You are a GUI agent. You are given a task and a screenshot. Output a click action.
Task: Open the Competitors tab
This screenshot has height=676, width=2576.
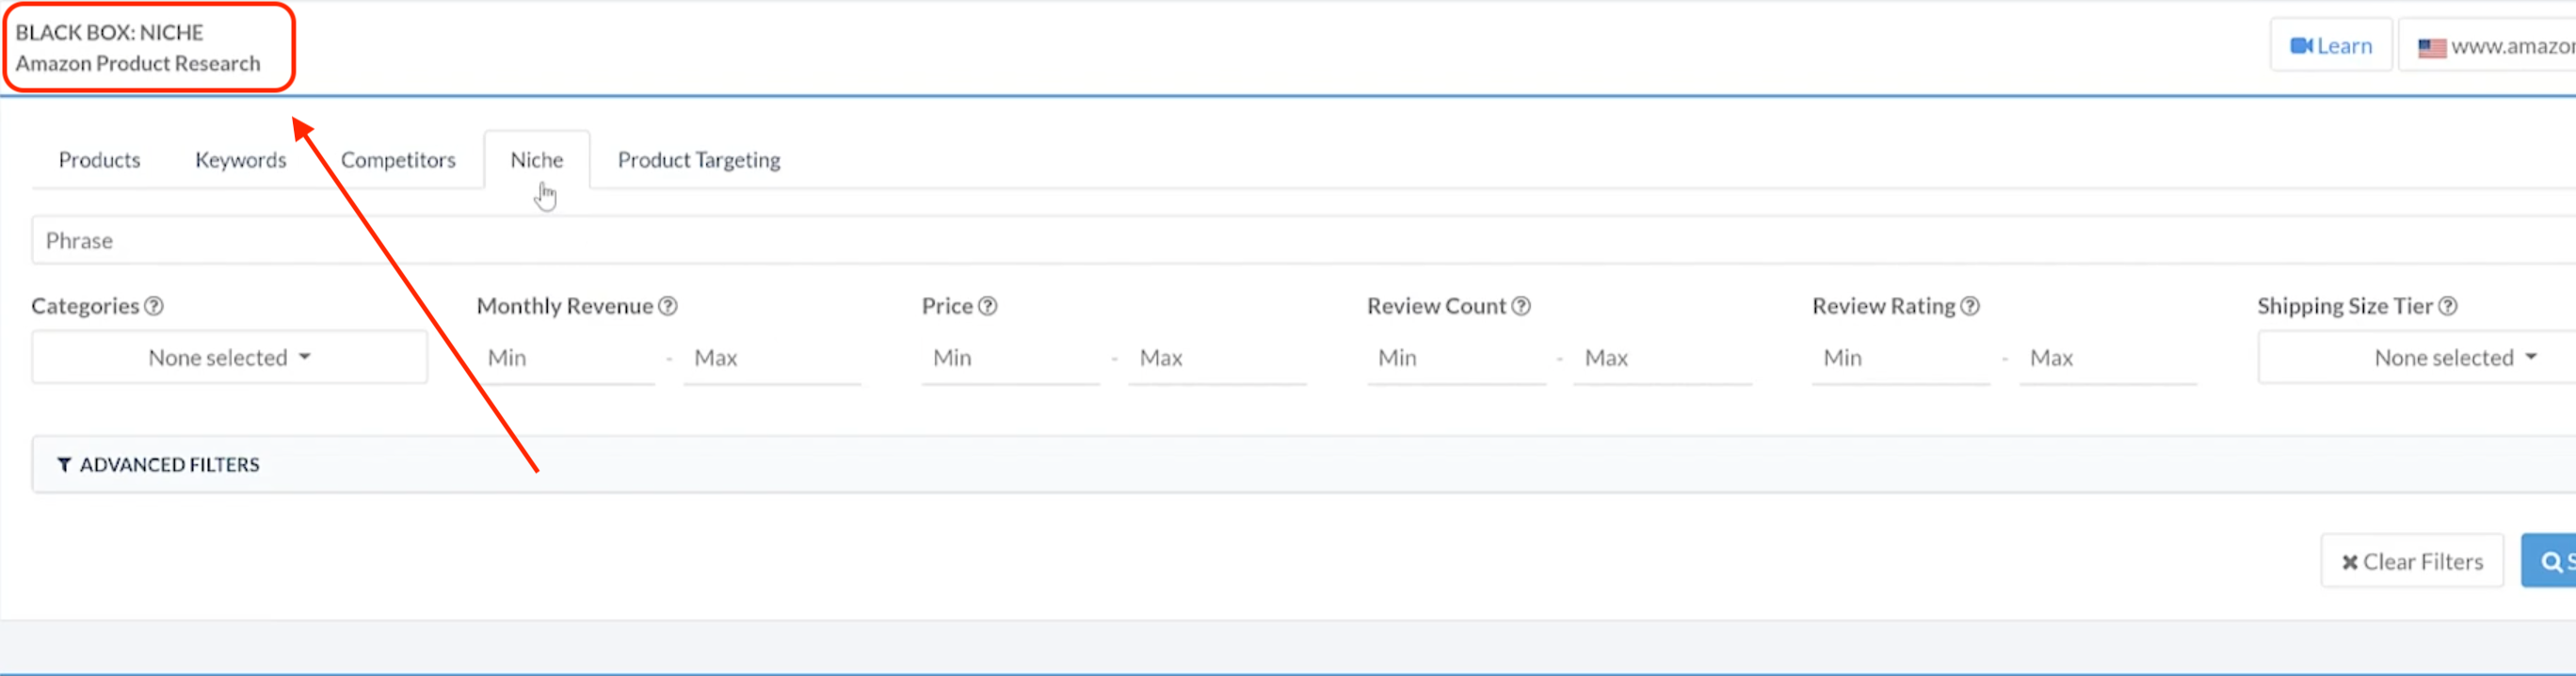point(397,160)
